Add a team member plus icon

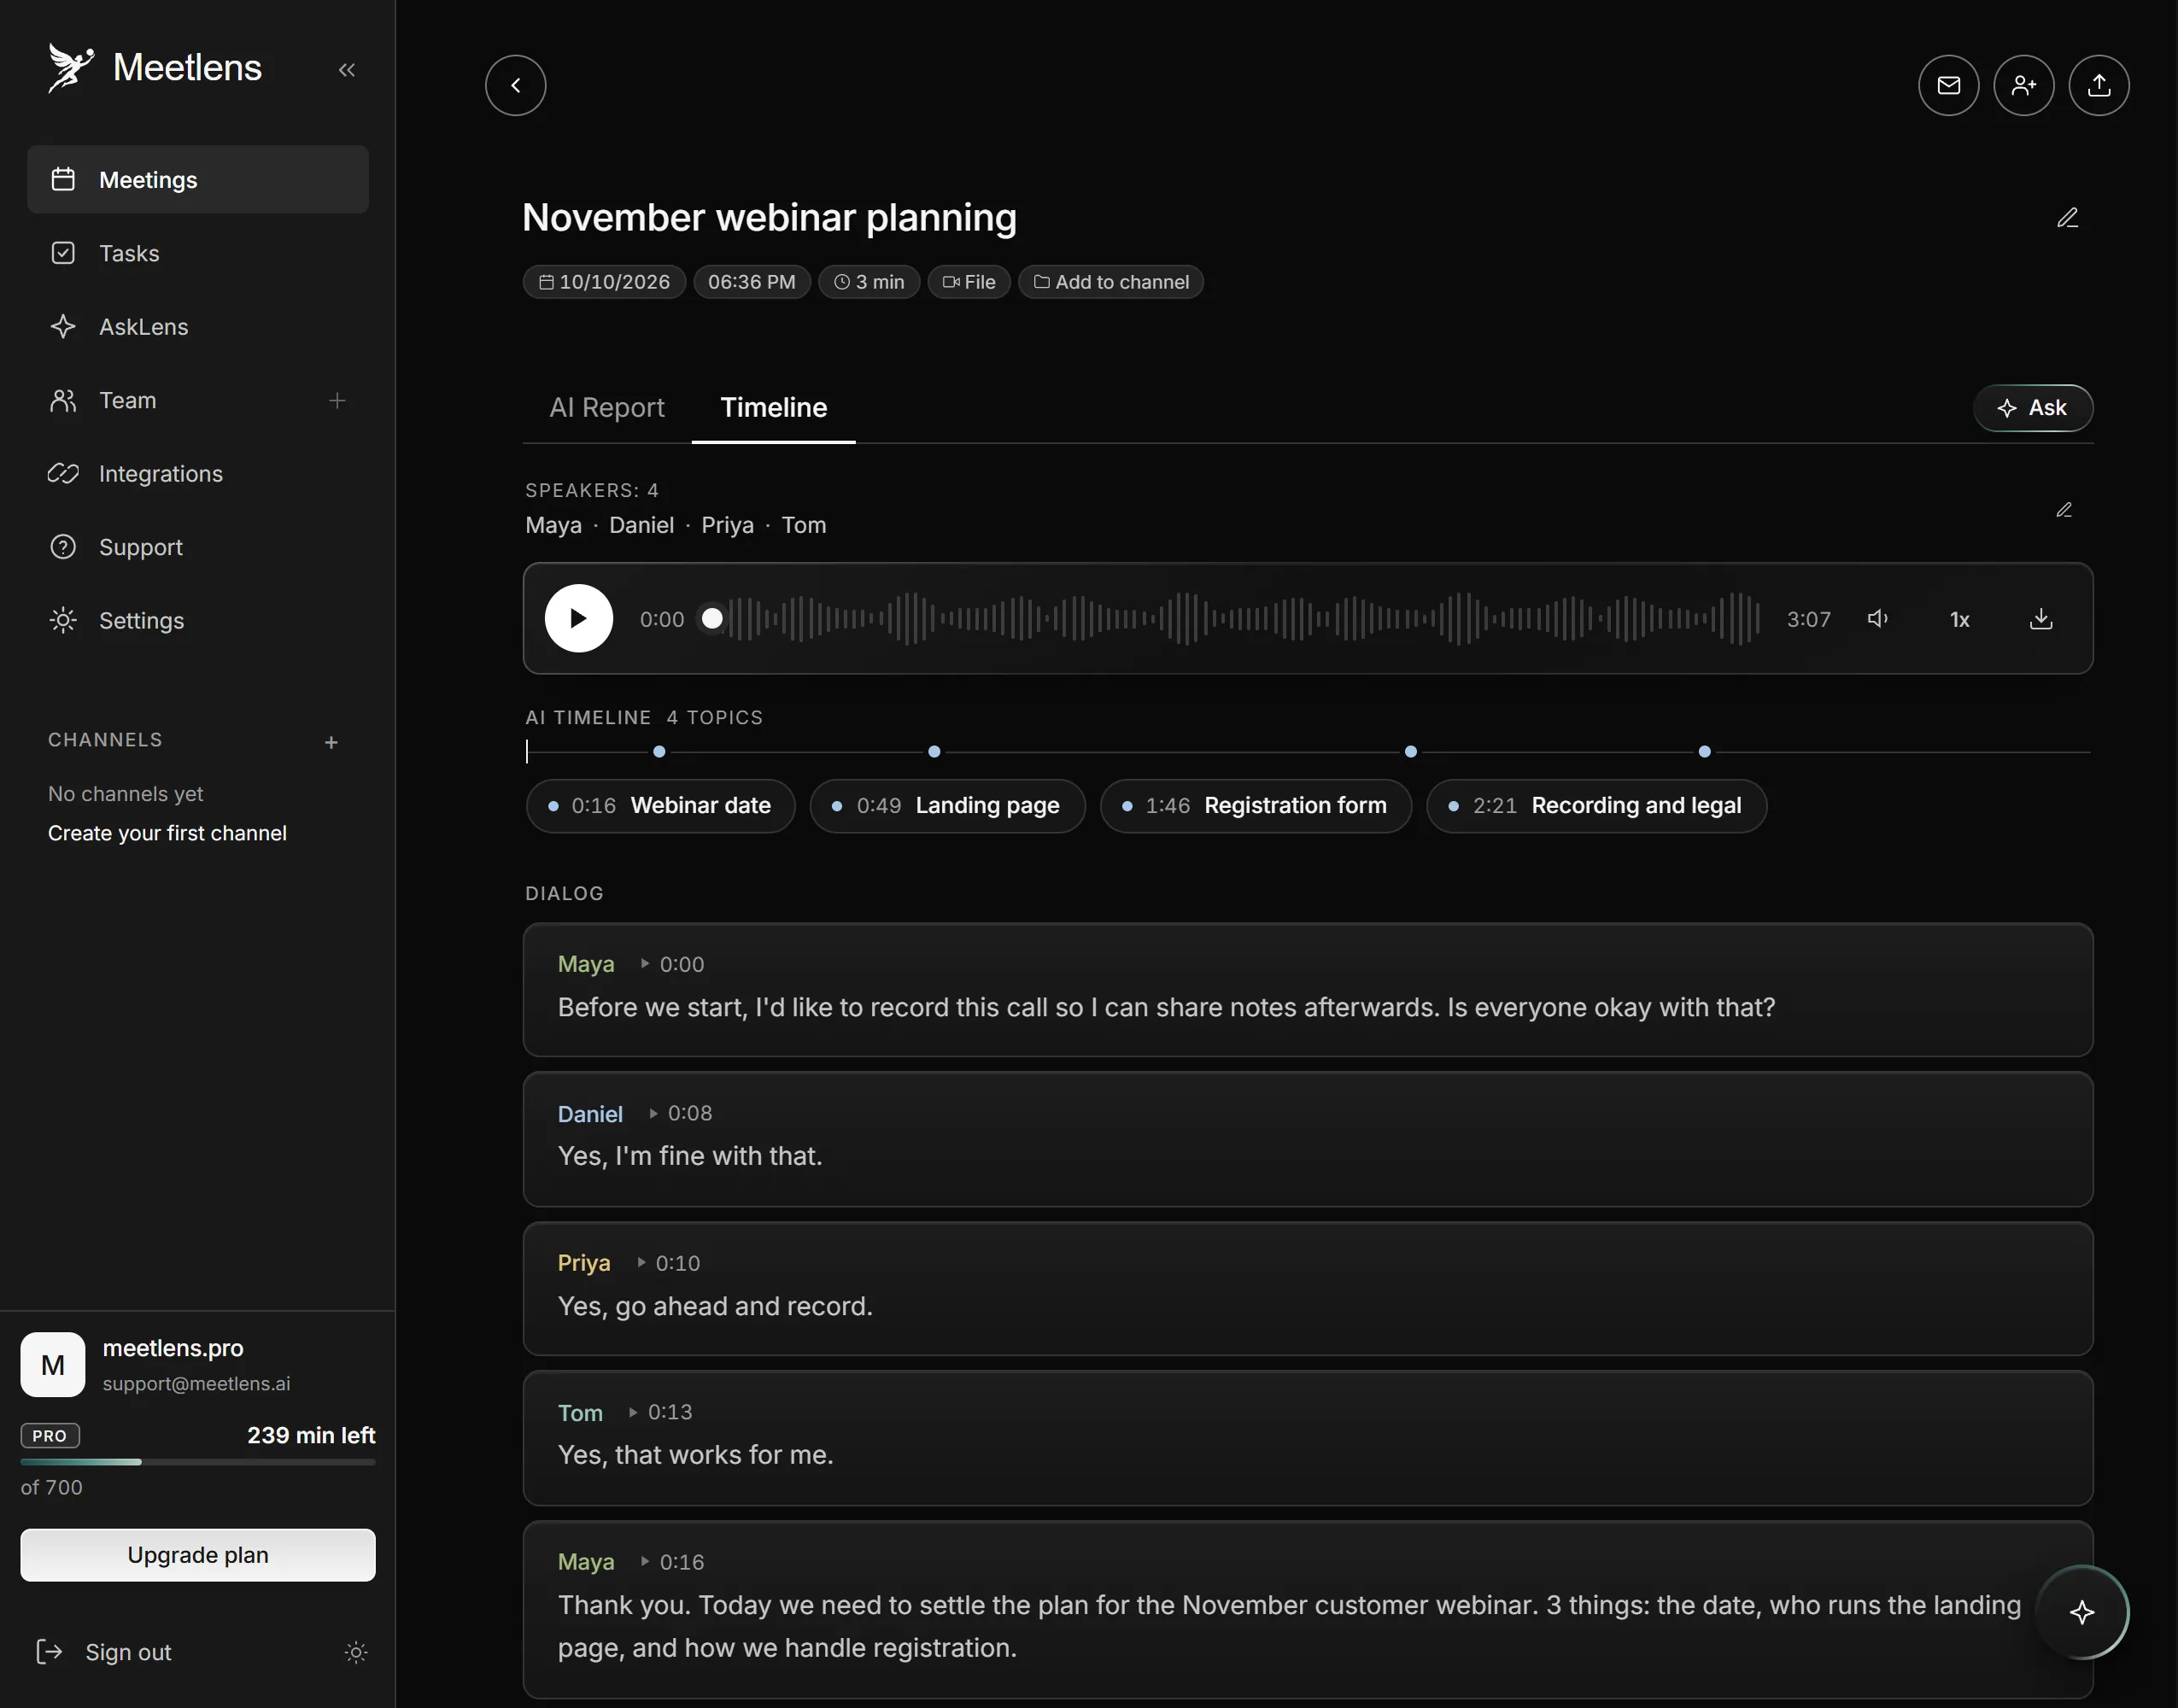337,401
